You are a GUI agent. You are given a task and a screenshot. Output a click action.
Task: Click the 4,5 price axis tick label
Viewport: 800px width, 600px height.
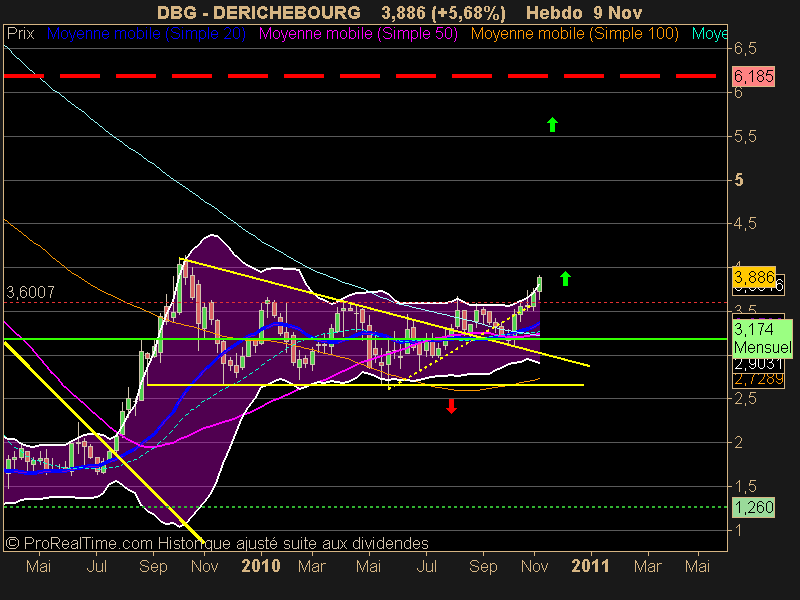point(745,223)
